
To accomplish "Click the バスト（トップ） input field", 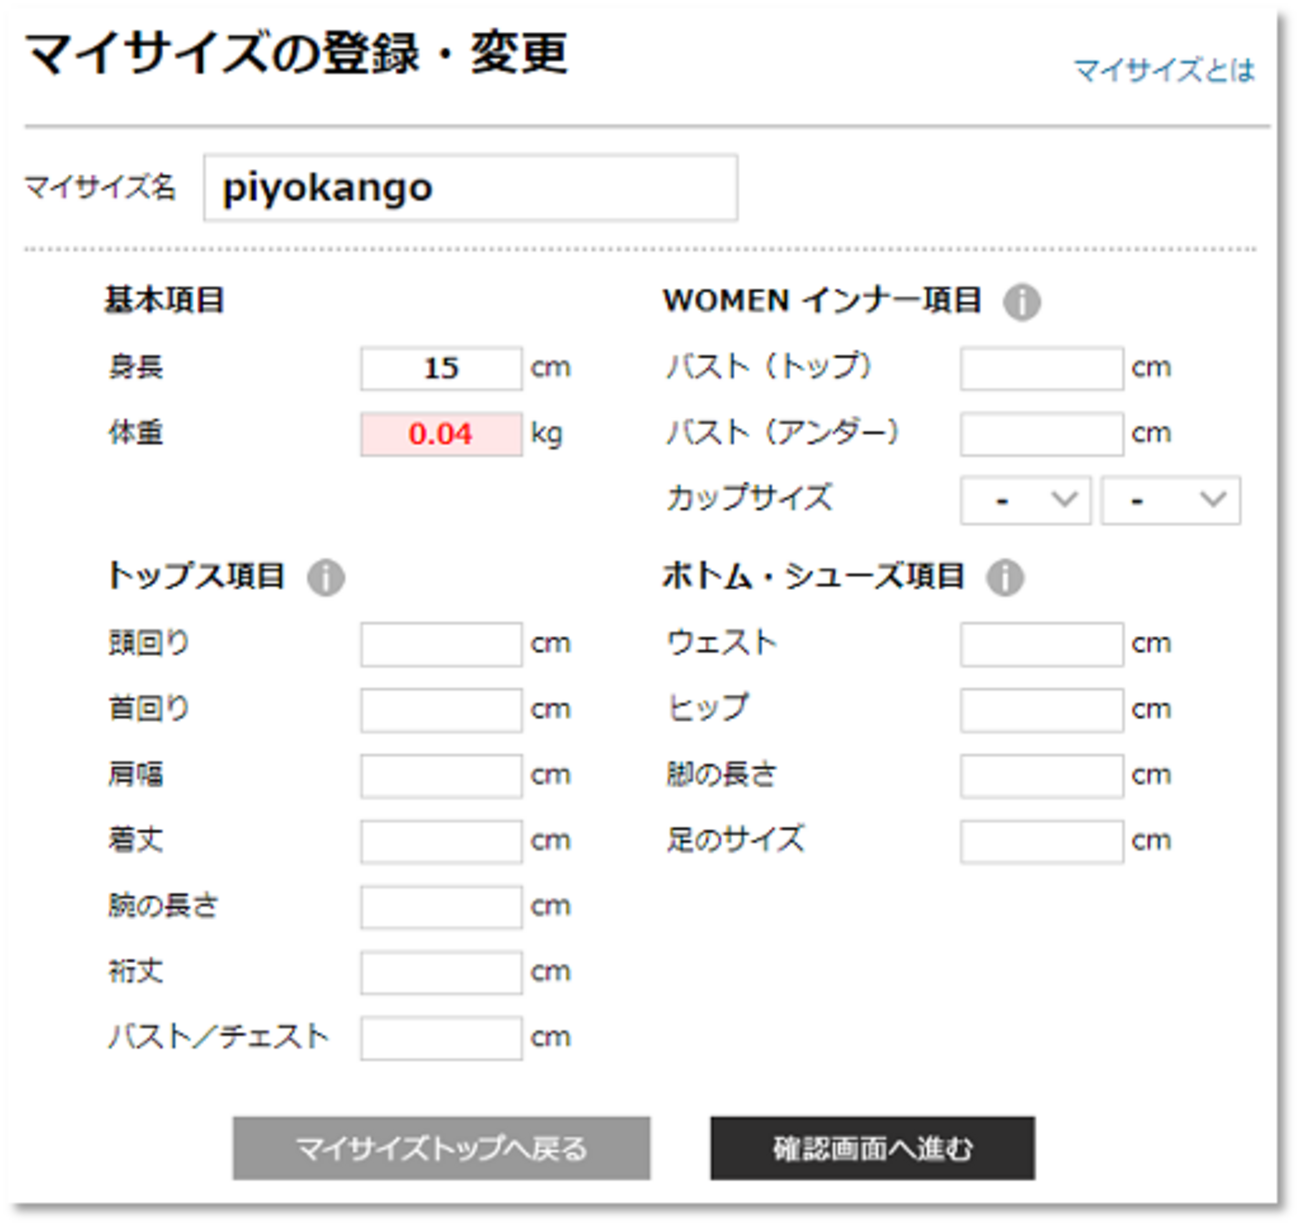I will pyautogui.click(x=1041, y=368).
